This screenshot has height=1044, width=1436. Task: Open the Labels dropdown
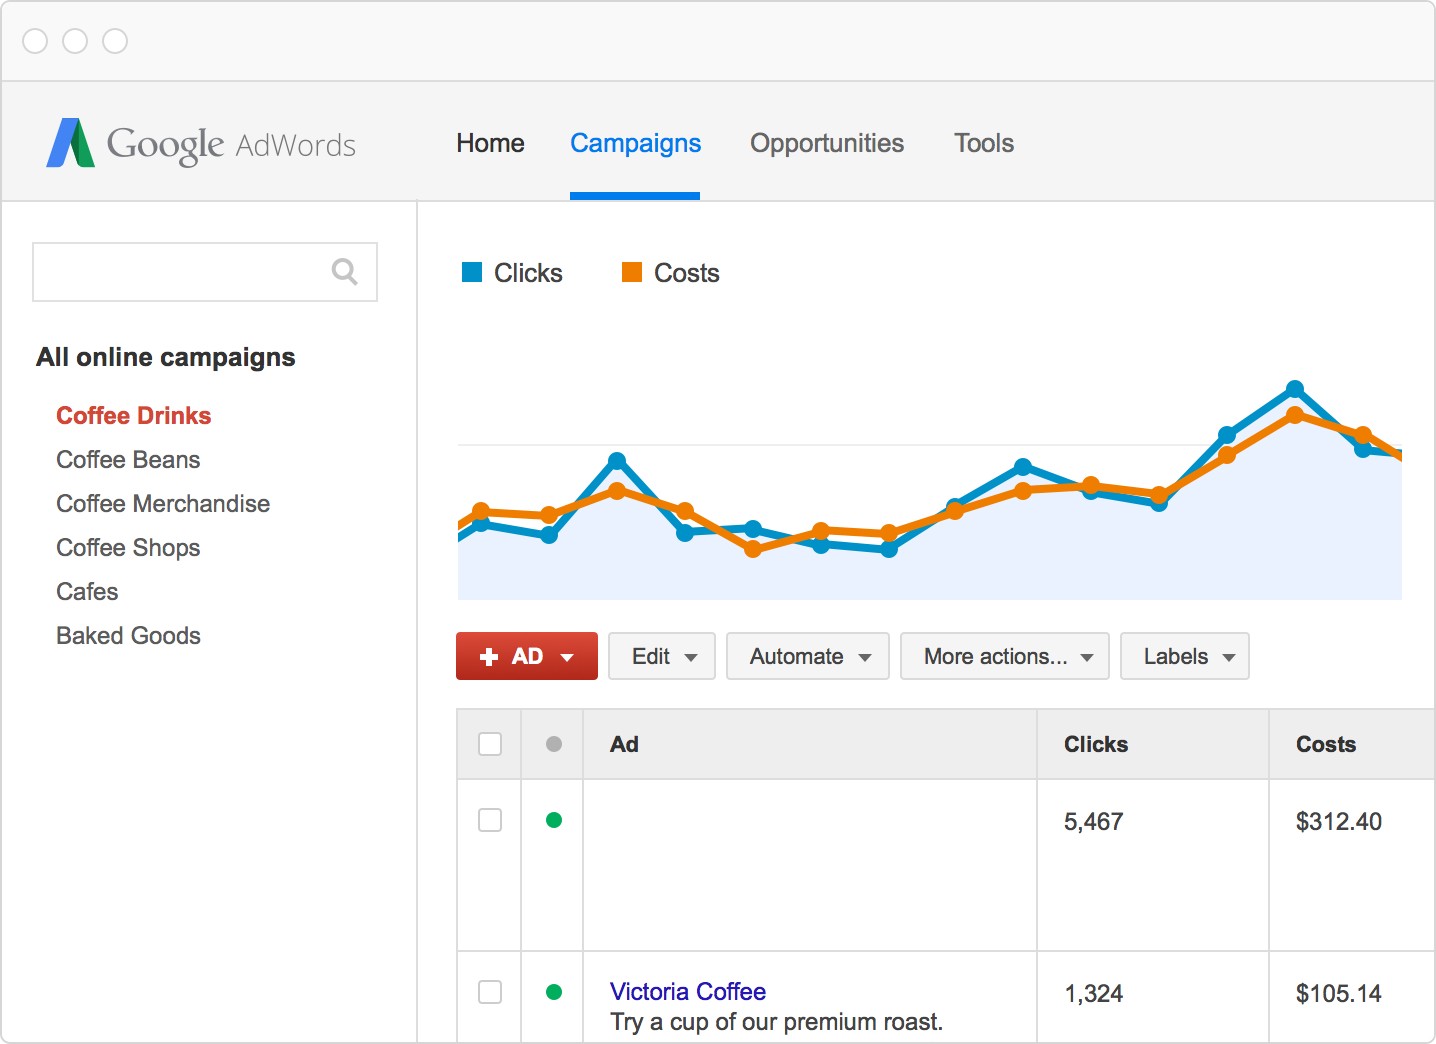coord(1185,656)
